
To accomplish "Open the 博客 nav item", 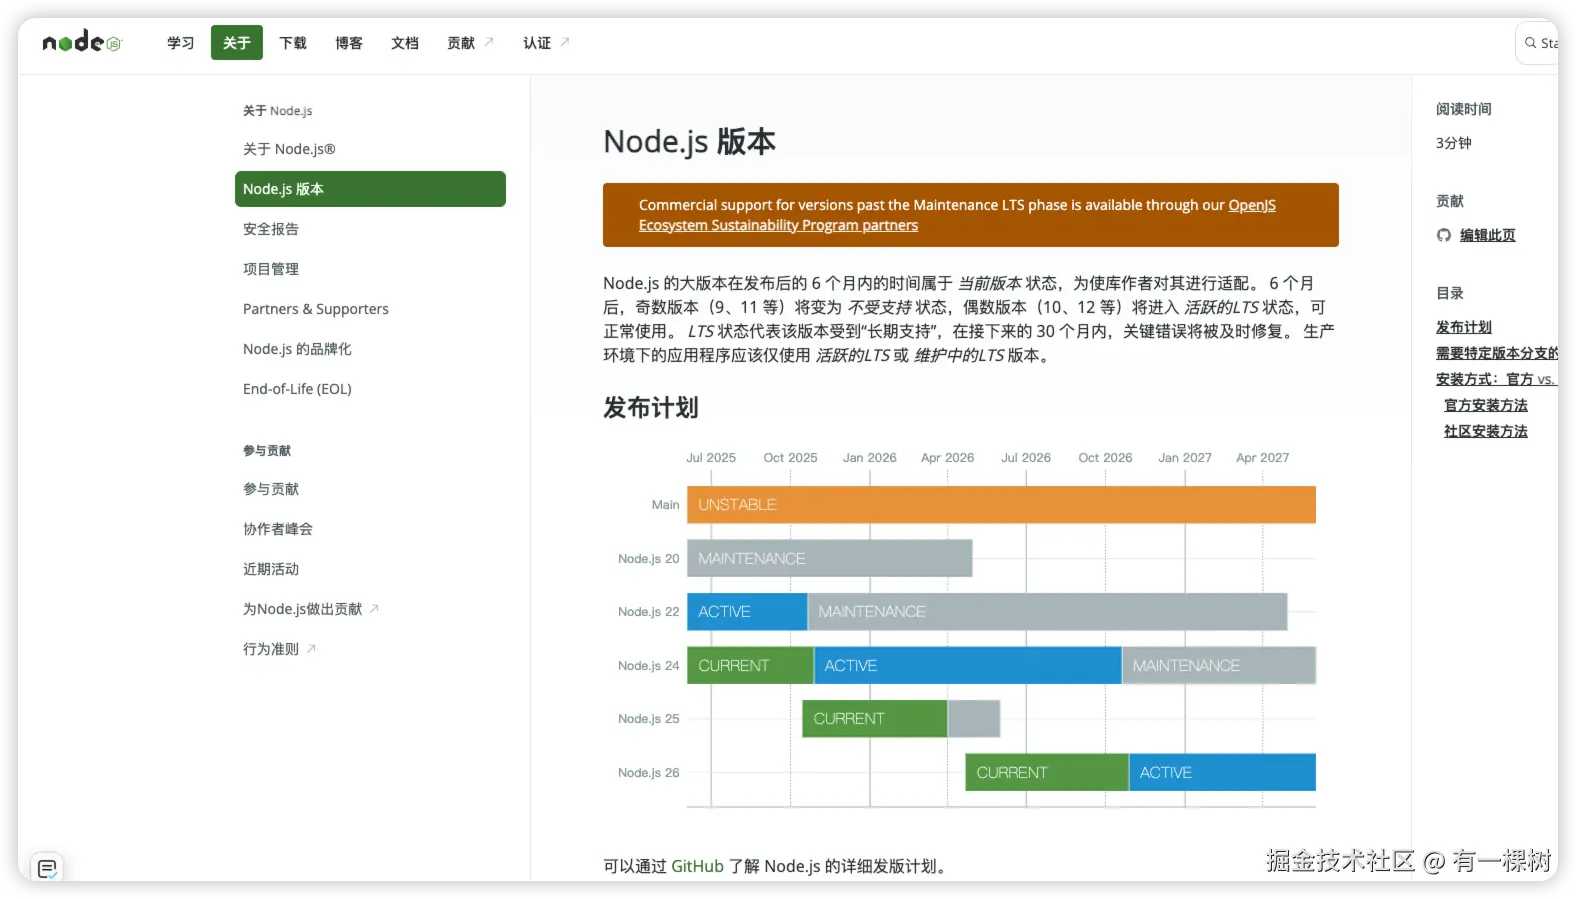I will click(349, 43).
